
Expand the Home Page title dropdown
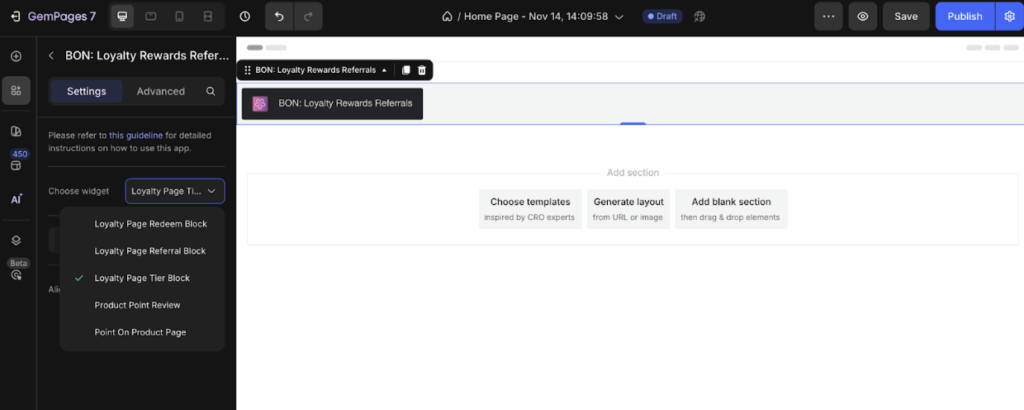click(619, 17)
